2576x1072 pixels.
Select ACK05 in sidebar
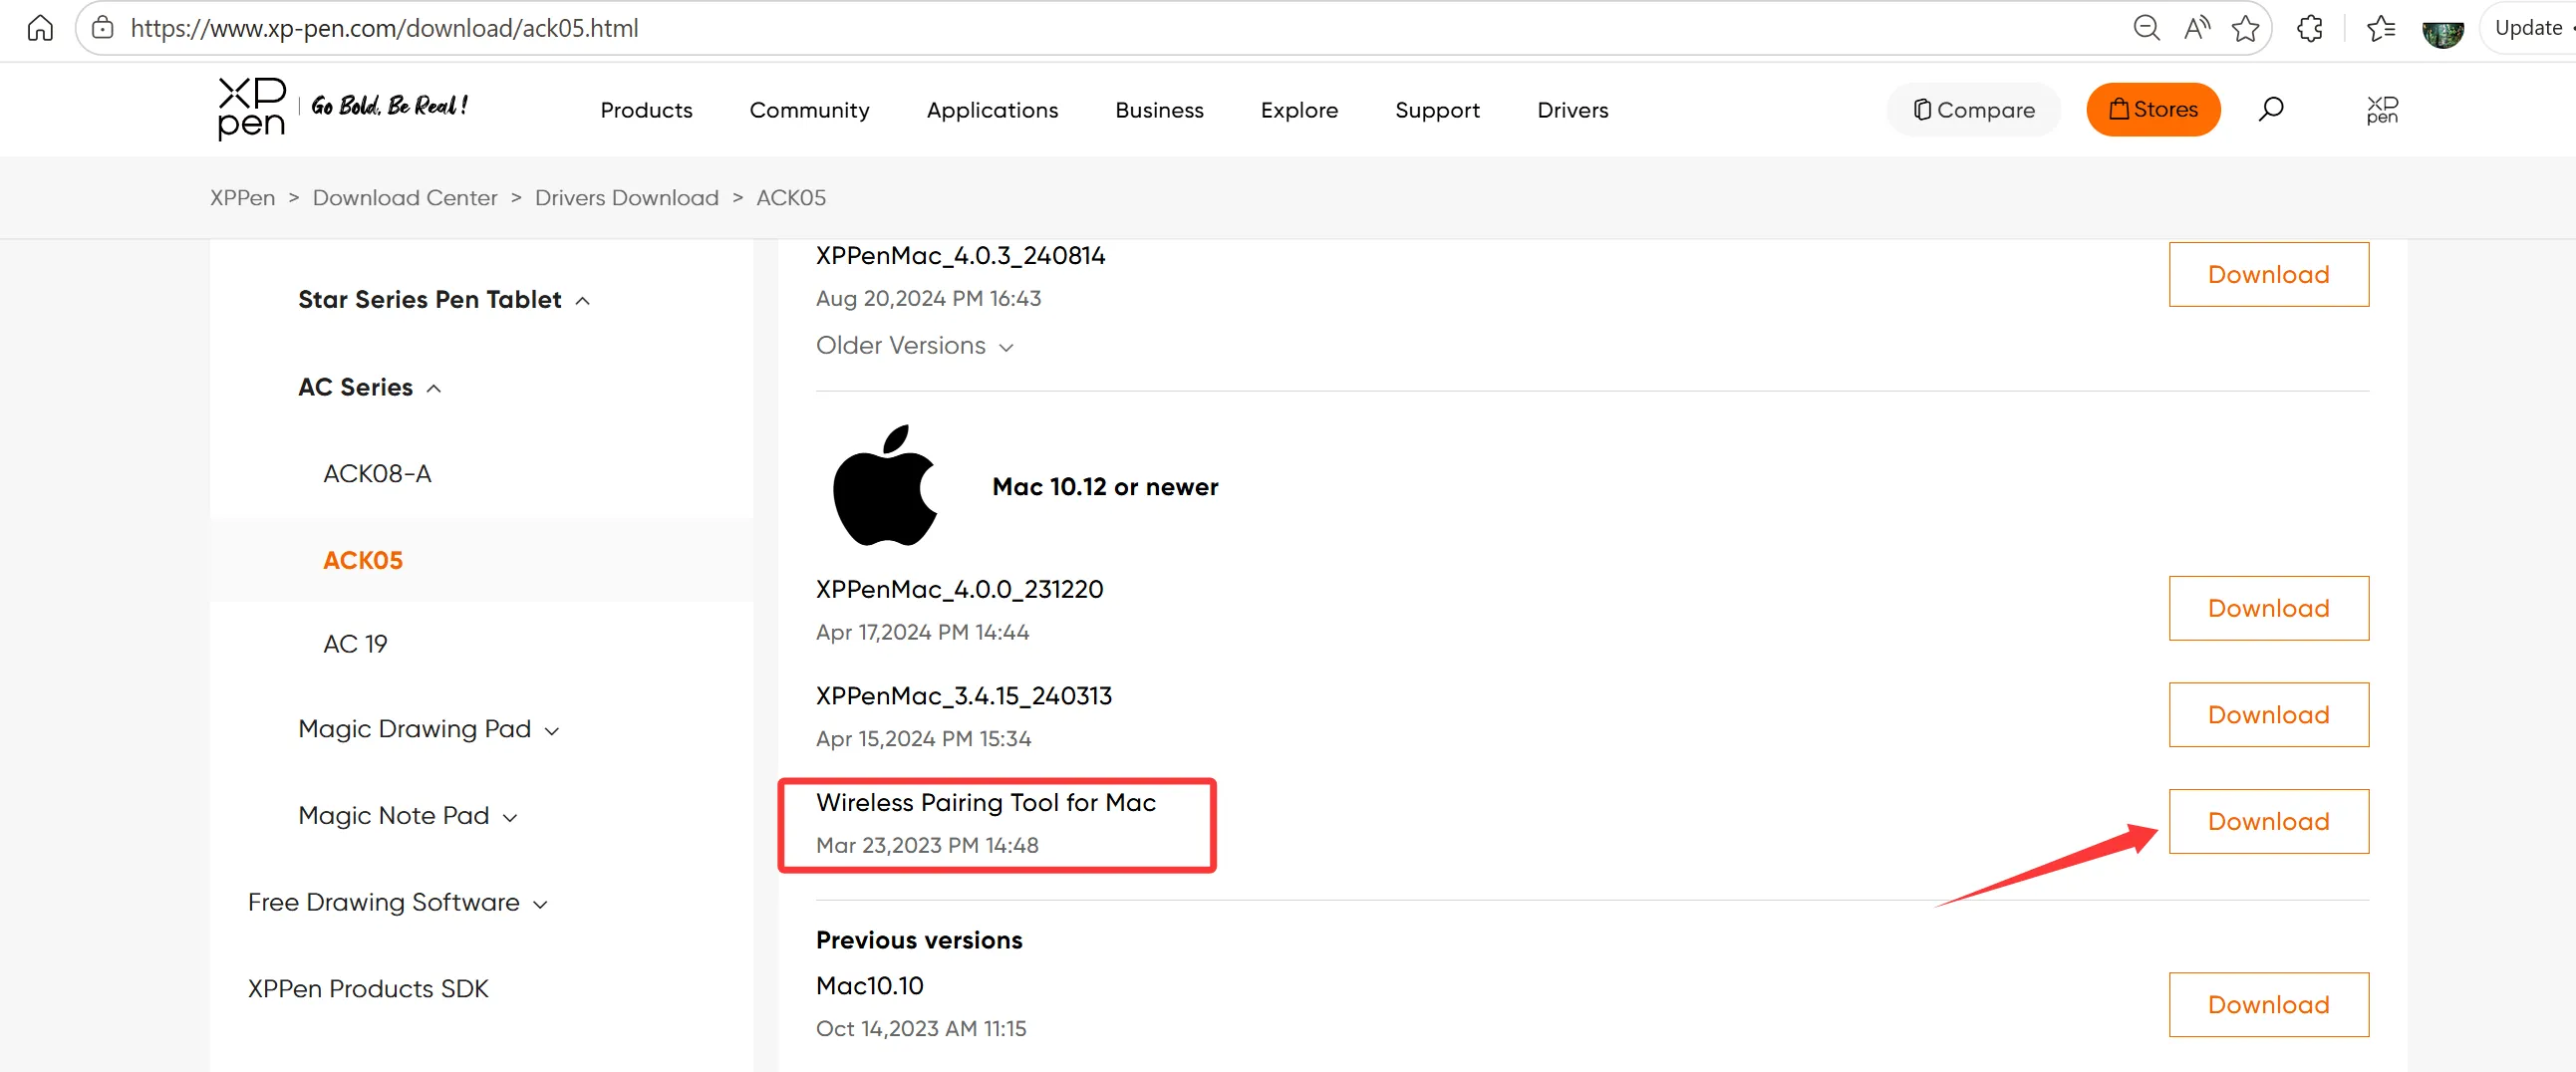pyautogui.click(x=363, y=560)
